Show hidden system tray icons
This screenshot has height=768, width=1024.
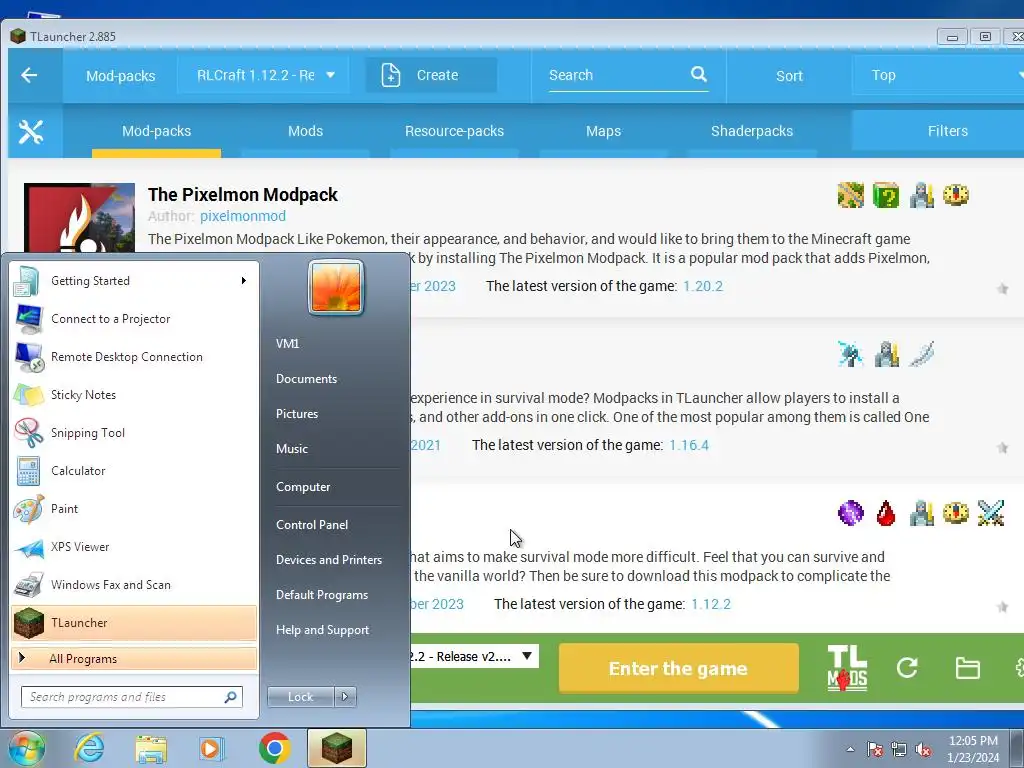pyautogui.click(x=850, y=749)
